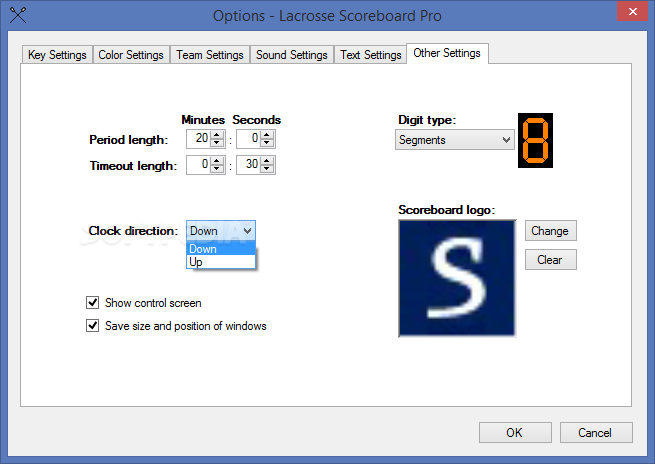Click the Seconds column header
Screen dimensions: 655x464
click(x=256, y=120)
